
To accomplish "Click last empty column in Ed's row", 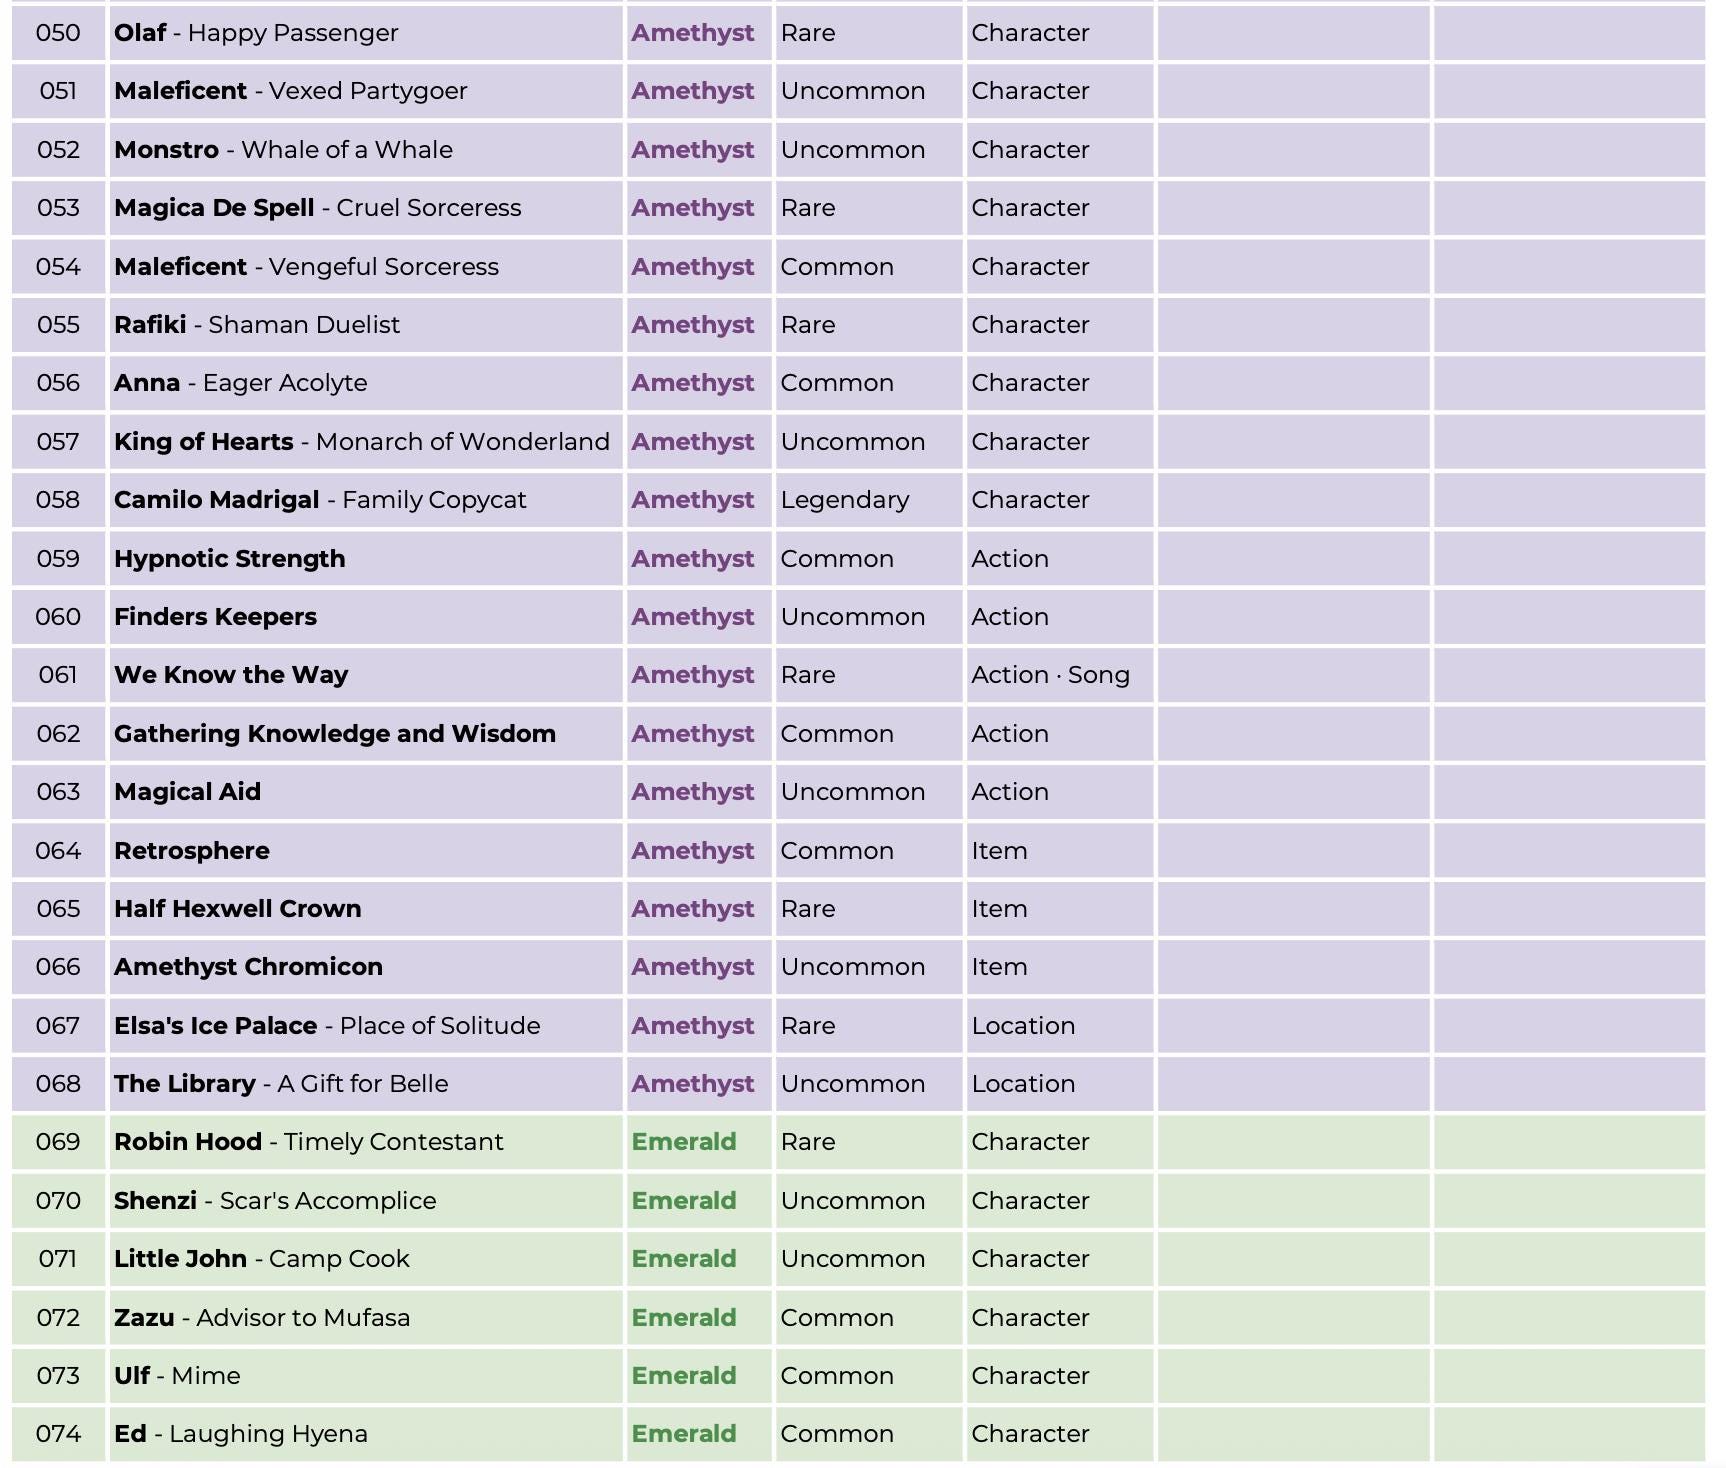I will point(1569,1434).
